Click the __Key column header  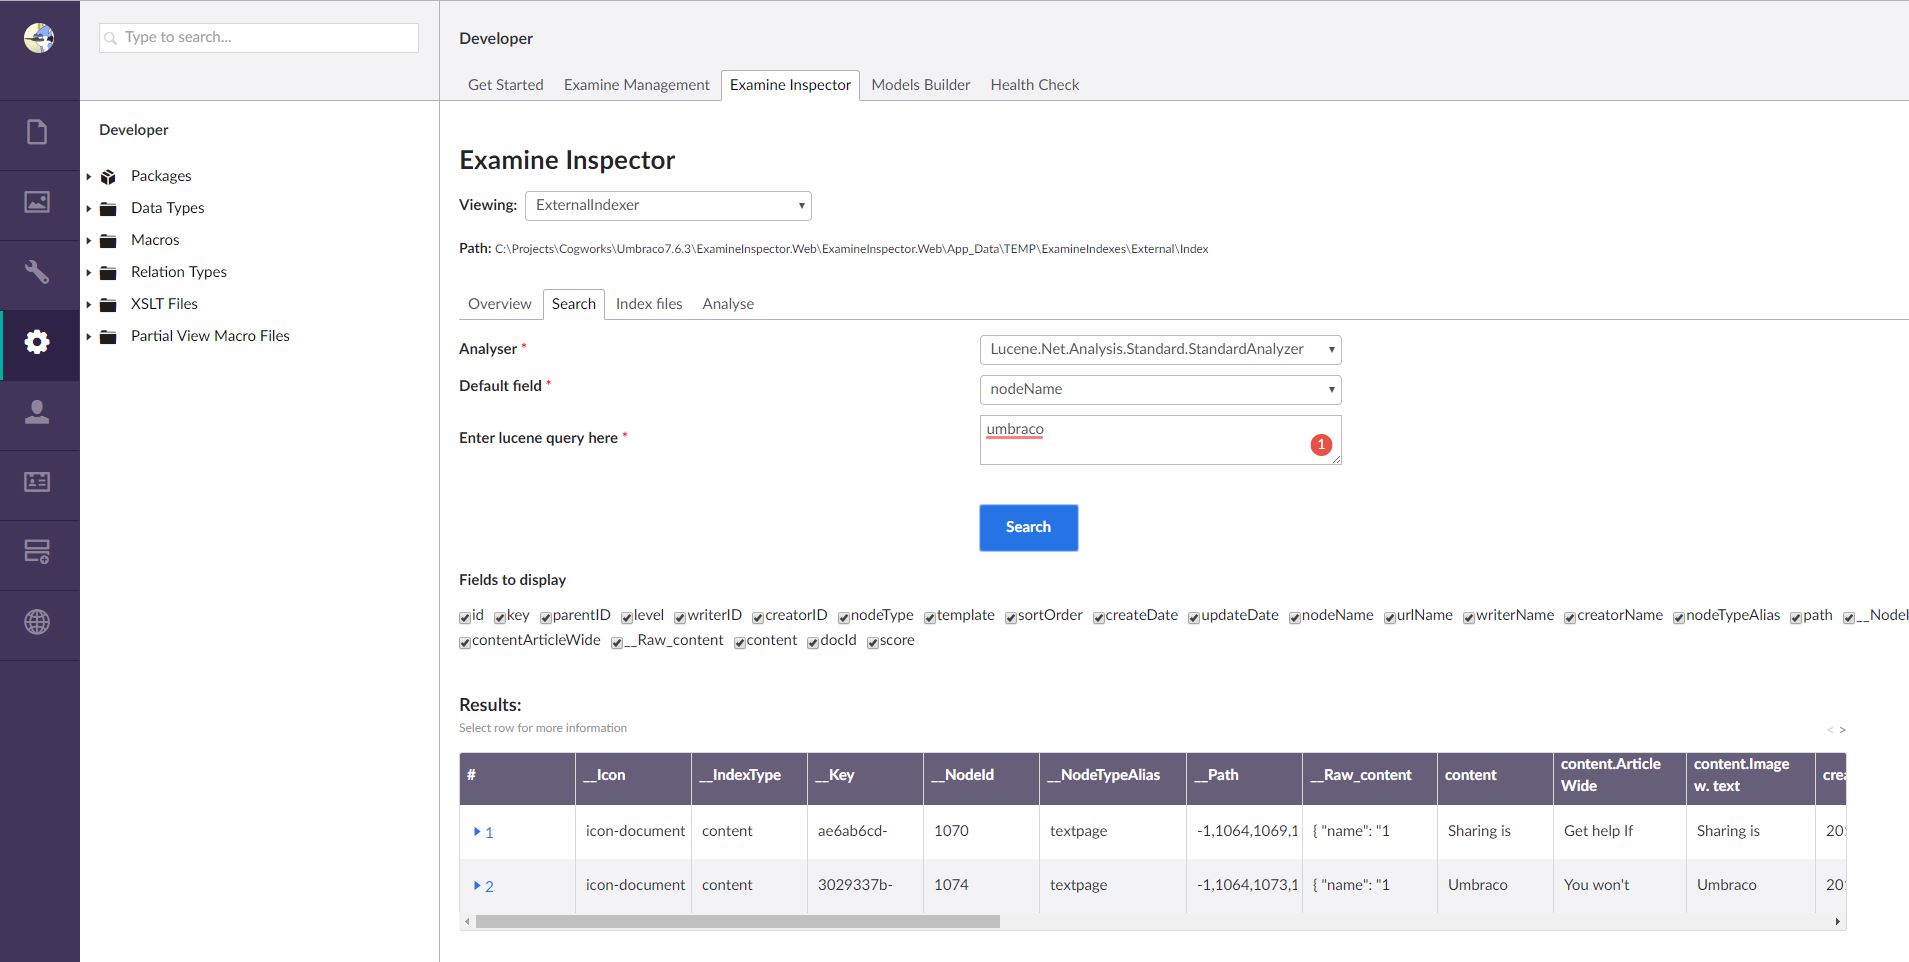[865, 779]
